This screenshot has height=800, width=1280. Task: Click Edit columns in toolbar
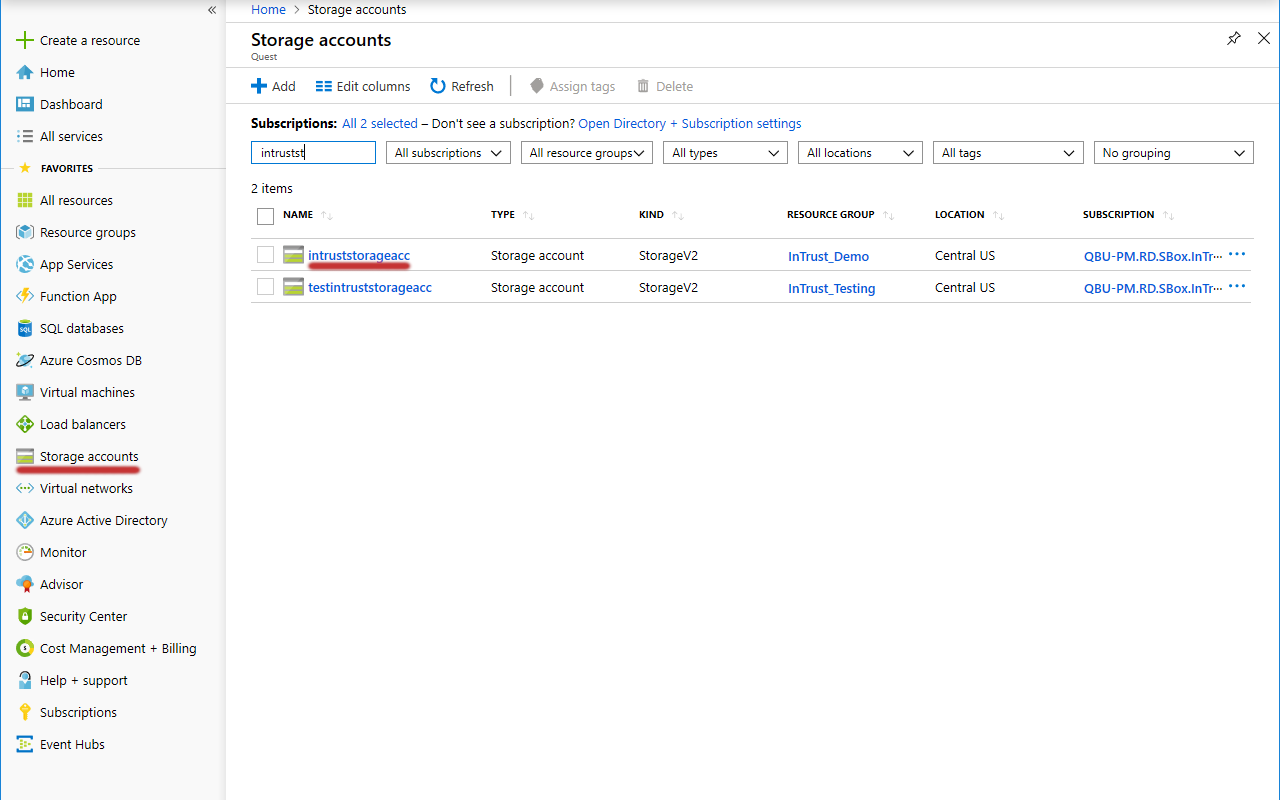tap(363, 86)
